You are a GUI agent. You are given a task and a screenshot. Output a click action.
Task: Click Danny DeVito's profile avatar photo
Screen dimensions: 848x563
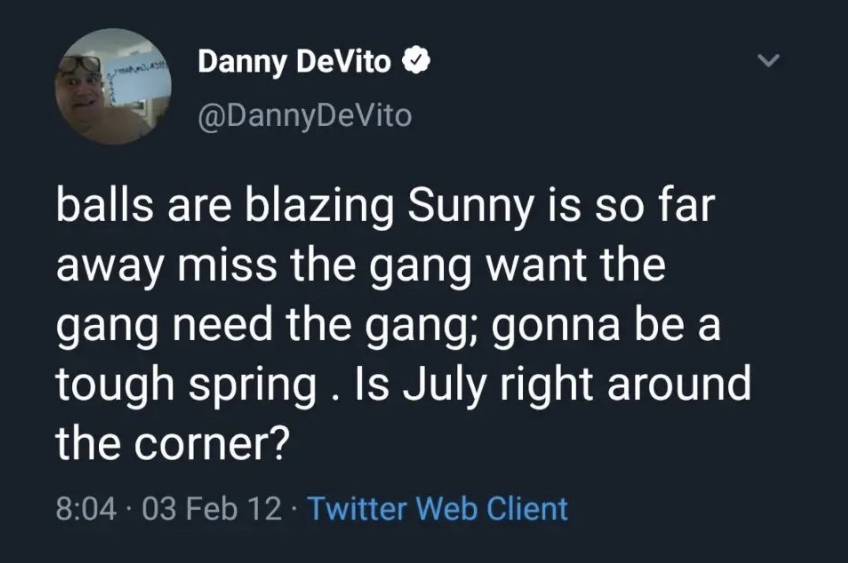[112, 86]
